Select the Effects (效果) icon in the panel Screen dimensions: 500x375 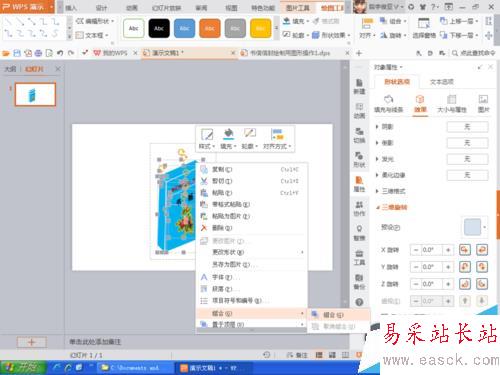[420, 104]
